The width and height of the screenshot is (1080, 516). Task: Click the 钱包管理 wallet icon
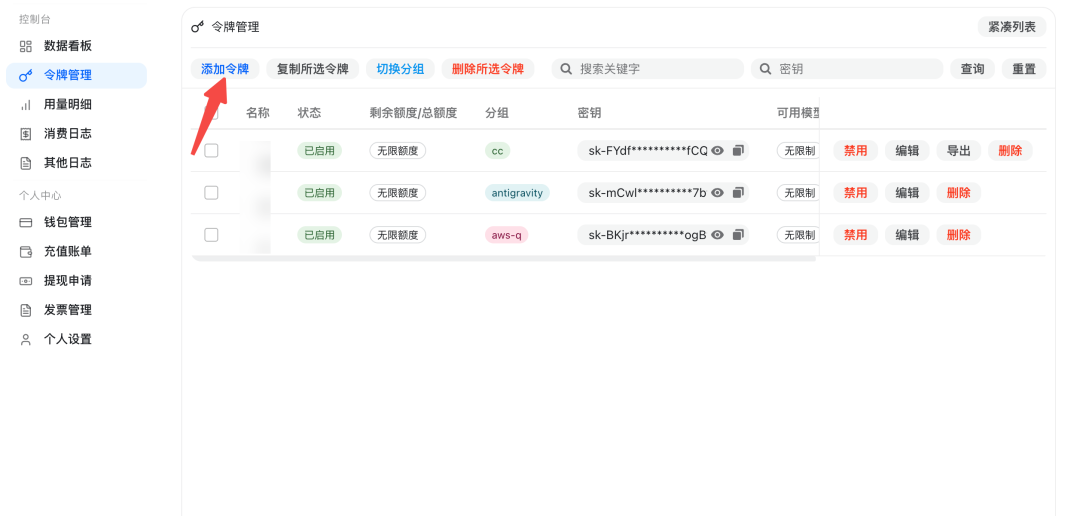(26, 222)
